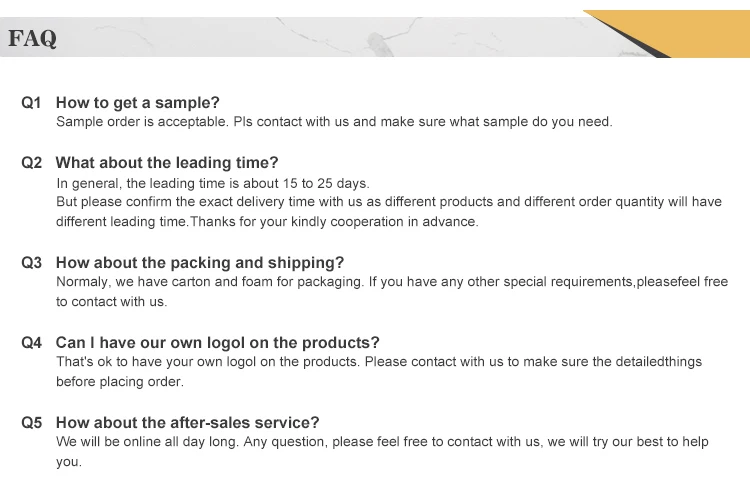Click the '15 to 25 days' answer line
The image size is (750, 497).
pos(213,183)
